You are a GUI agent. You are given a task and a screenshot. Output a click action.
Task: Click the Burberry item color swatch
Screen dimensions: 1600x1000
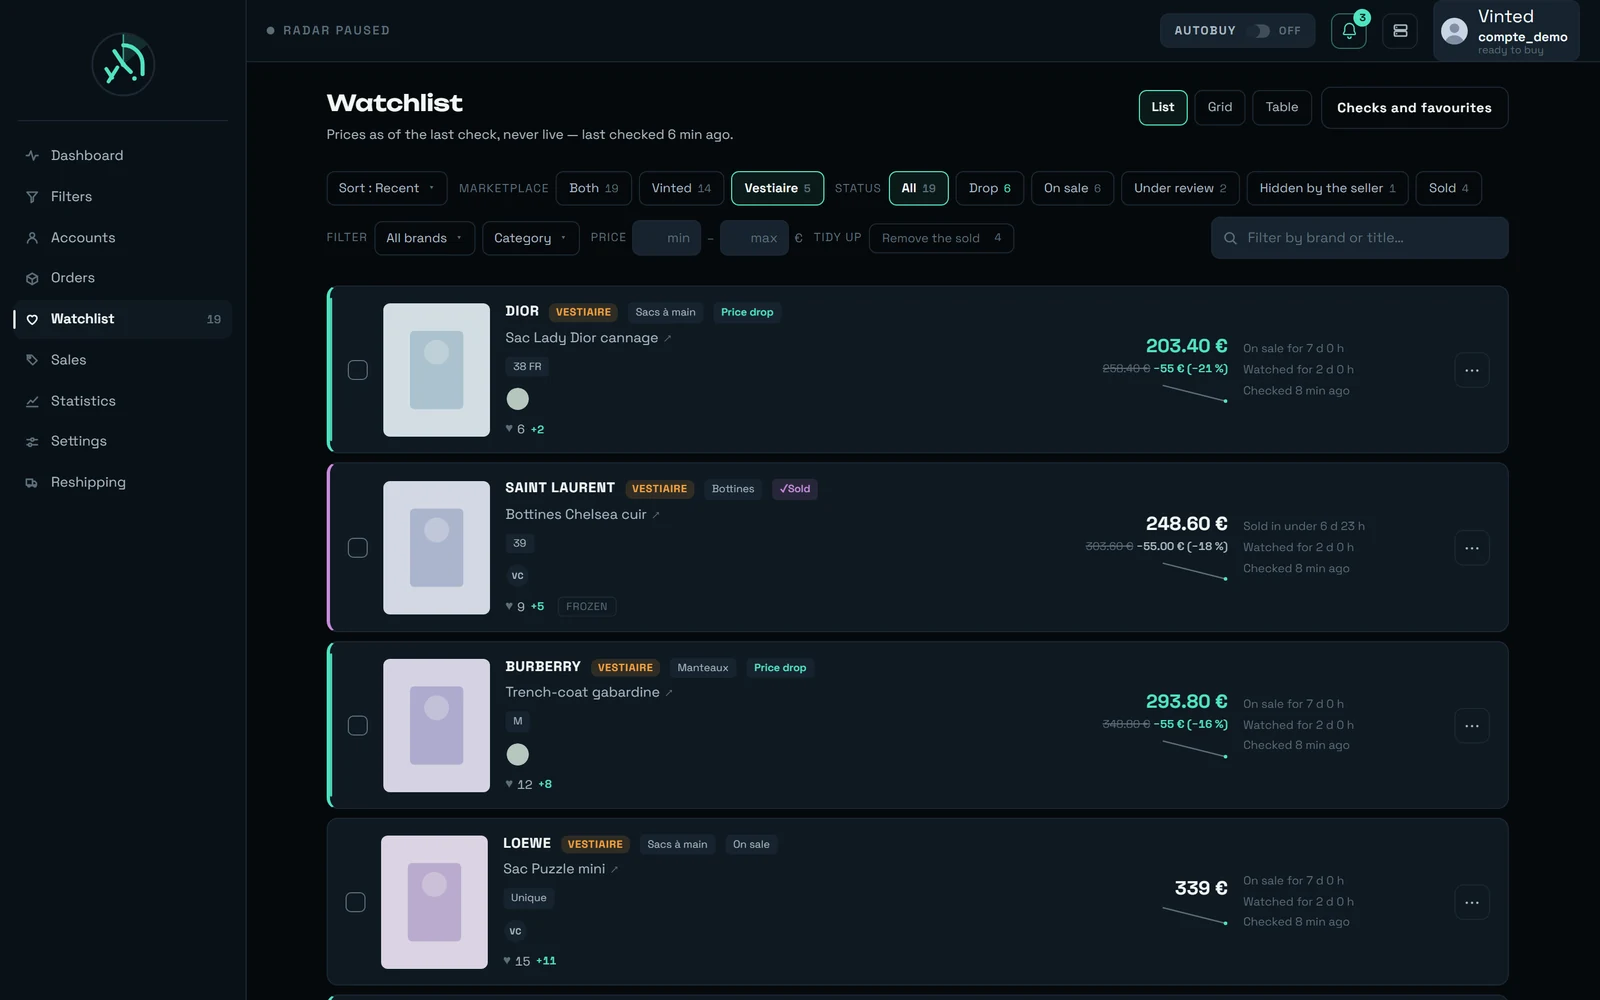pos(517,755)
